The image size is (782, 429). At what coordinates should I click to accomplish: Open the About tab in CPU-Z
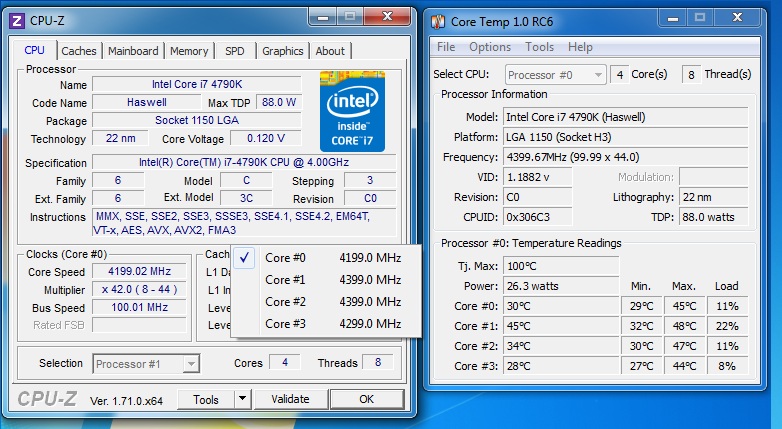(330, 51)
